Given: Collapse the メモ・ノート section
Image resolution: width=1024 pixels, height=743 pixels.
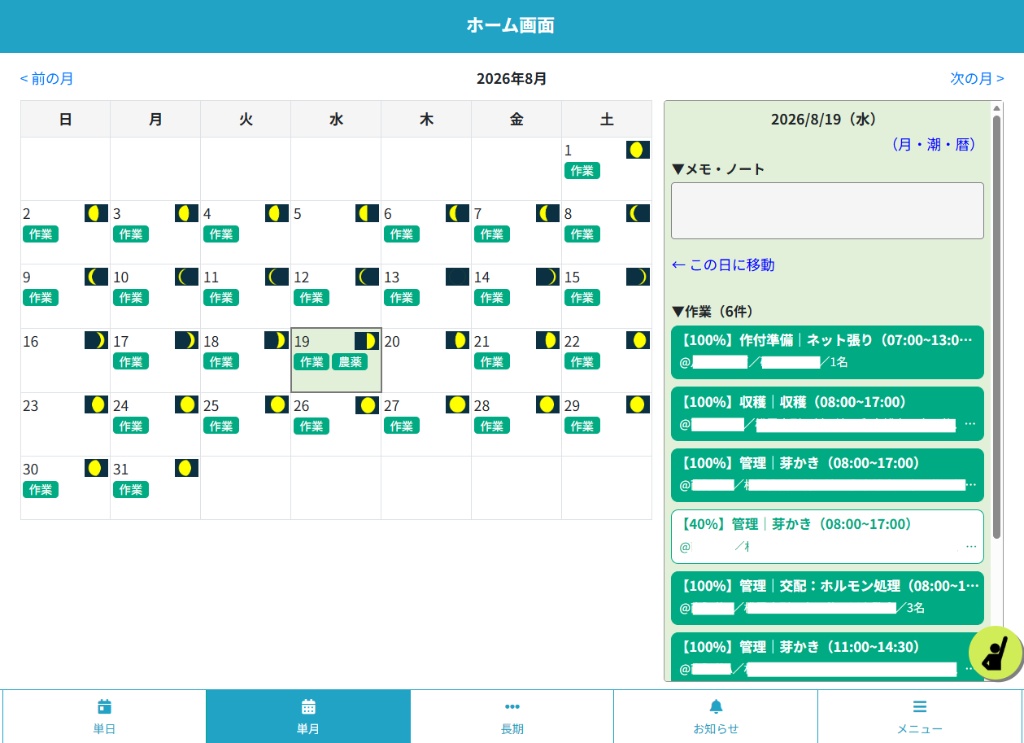Looking at the screenshot, I should click(x=718, y=169).
